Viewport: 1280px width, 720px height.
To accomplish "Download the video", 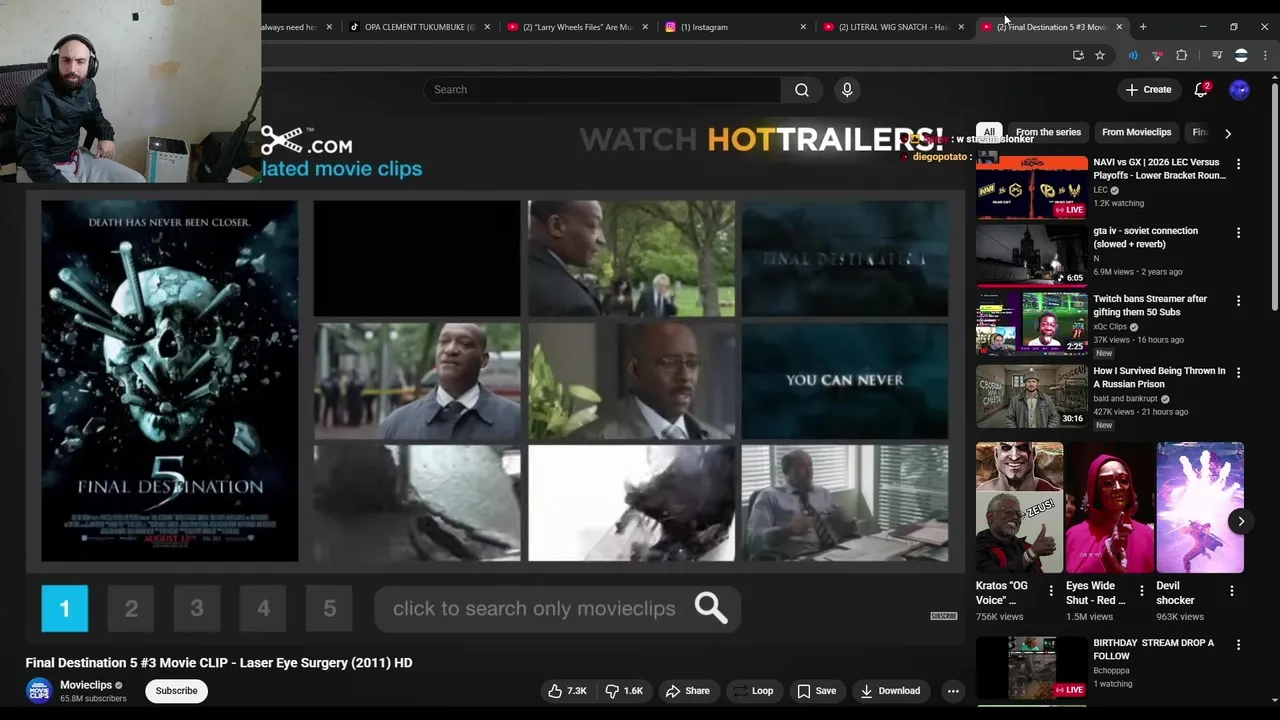I will coord(890,691).
